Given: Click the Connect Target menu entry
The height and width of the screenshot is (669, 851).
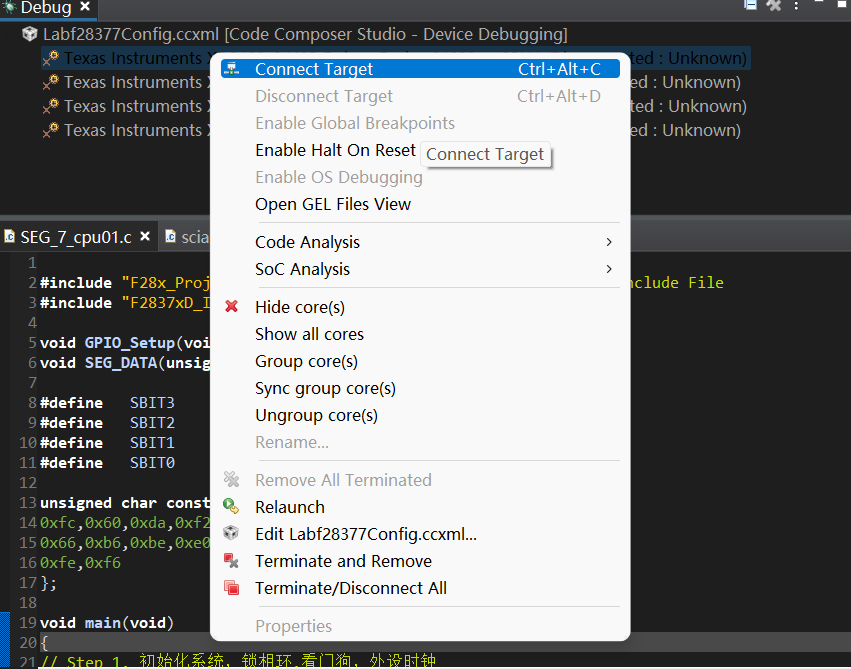Looking at the screenshot, I should point(314,69).
